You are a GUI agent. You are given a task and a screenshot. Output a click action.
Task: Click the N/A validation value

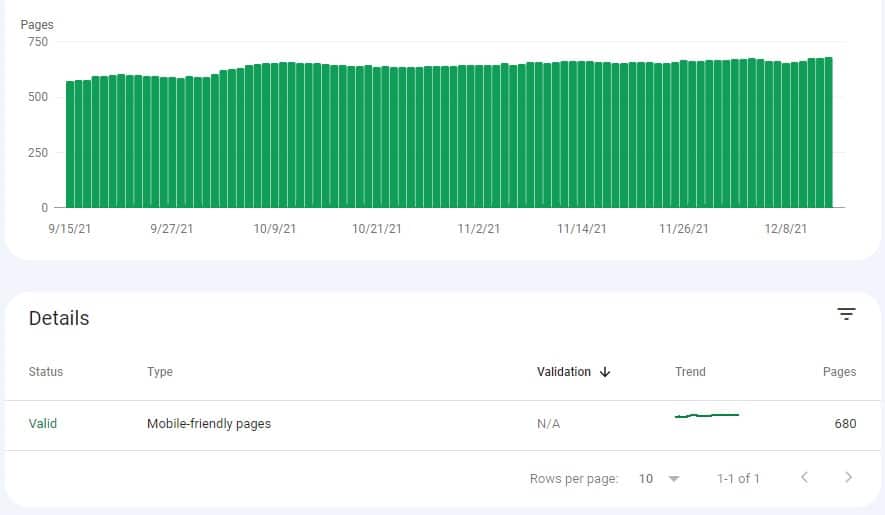(x=548, y=424)
